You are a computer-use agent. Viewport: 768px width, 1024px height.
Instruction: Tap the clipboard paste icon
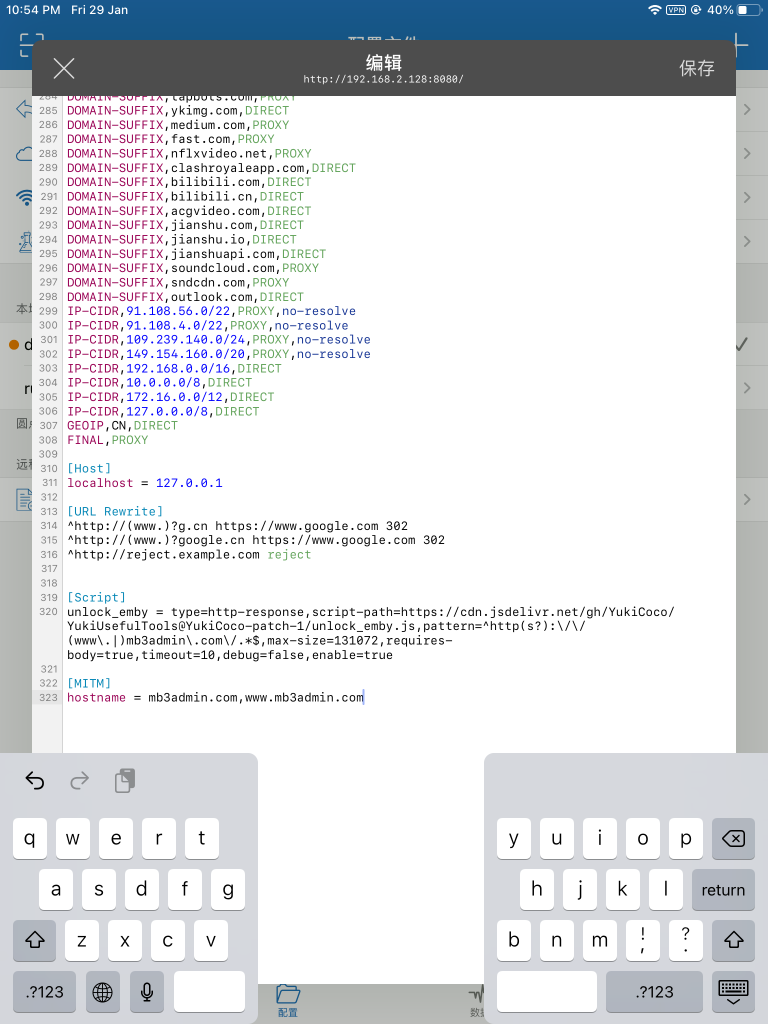click(x=124, y=781)
